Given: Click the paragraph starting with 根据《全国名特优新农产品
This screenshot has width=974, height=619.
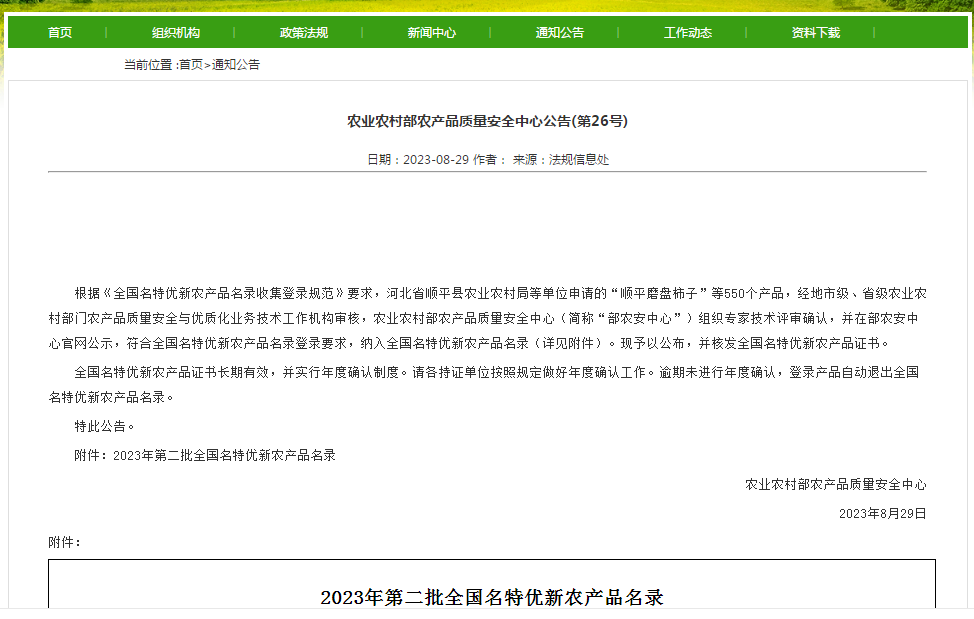Looking at the screenshot, I should [487, 318].
